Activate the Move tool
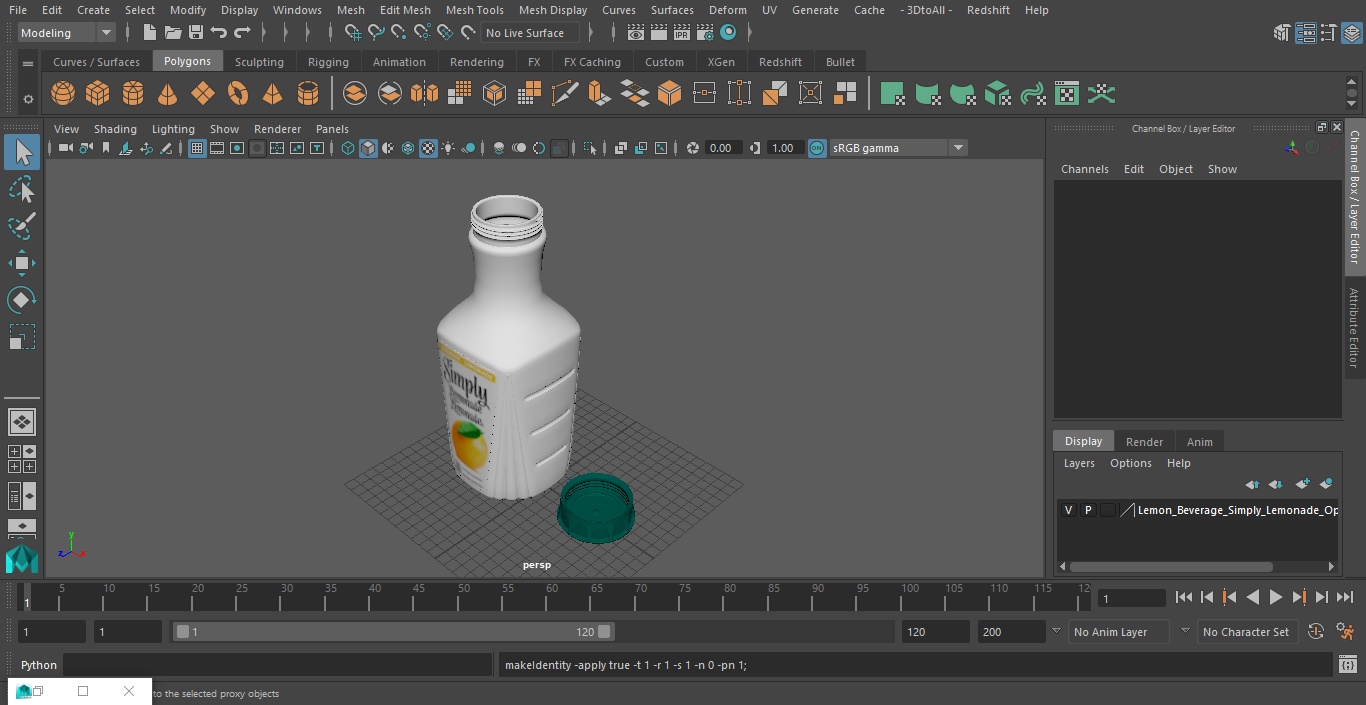Viewport: 1366px width, 705px height. [x=21, y=263]
